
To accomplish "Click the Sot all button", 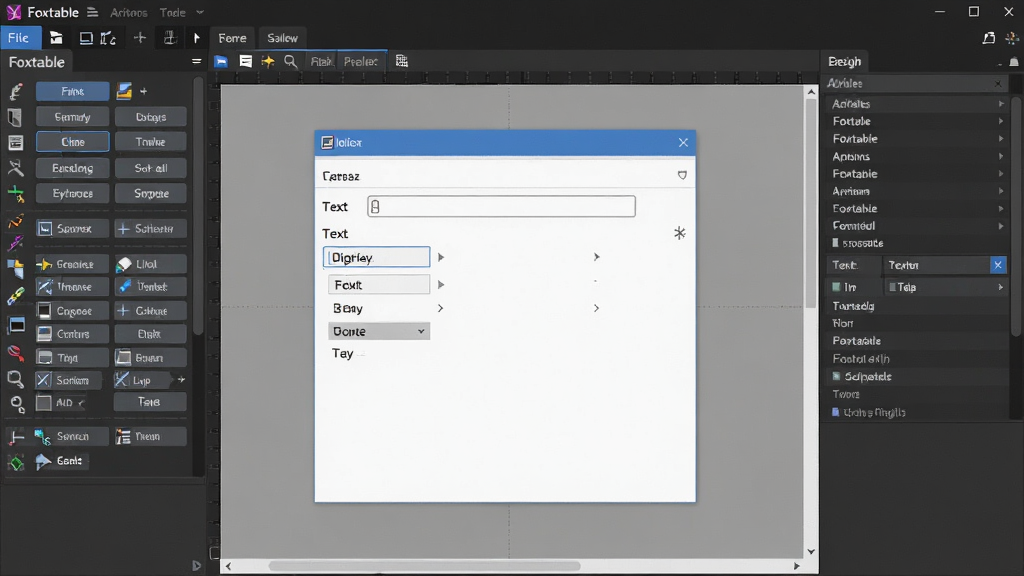I will [151, 168].
